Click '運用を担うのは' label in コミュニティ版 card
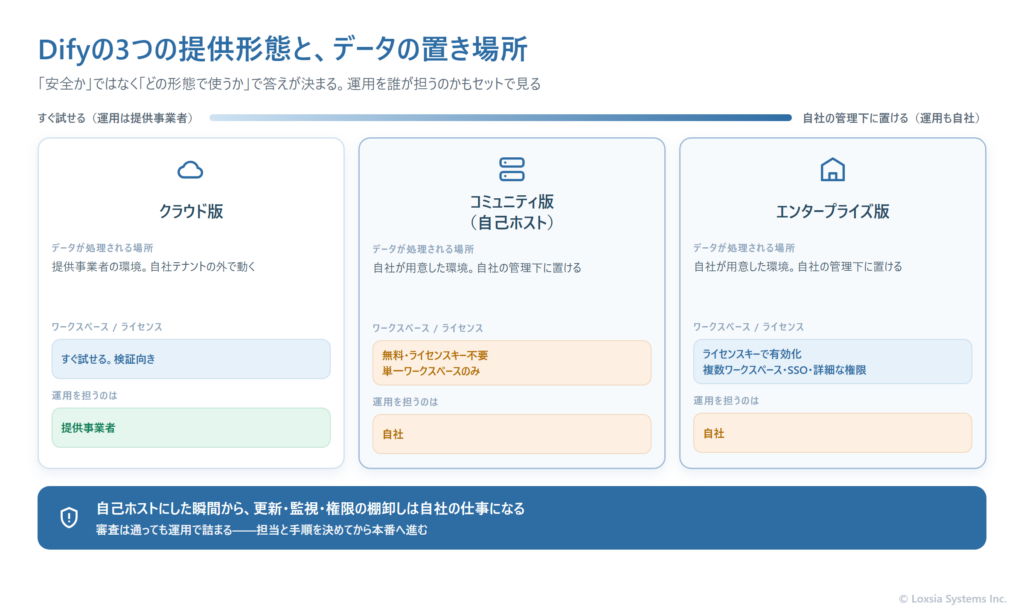This screenshot has width=1024, height=614. click(405, 402)
